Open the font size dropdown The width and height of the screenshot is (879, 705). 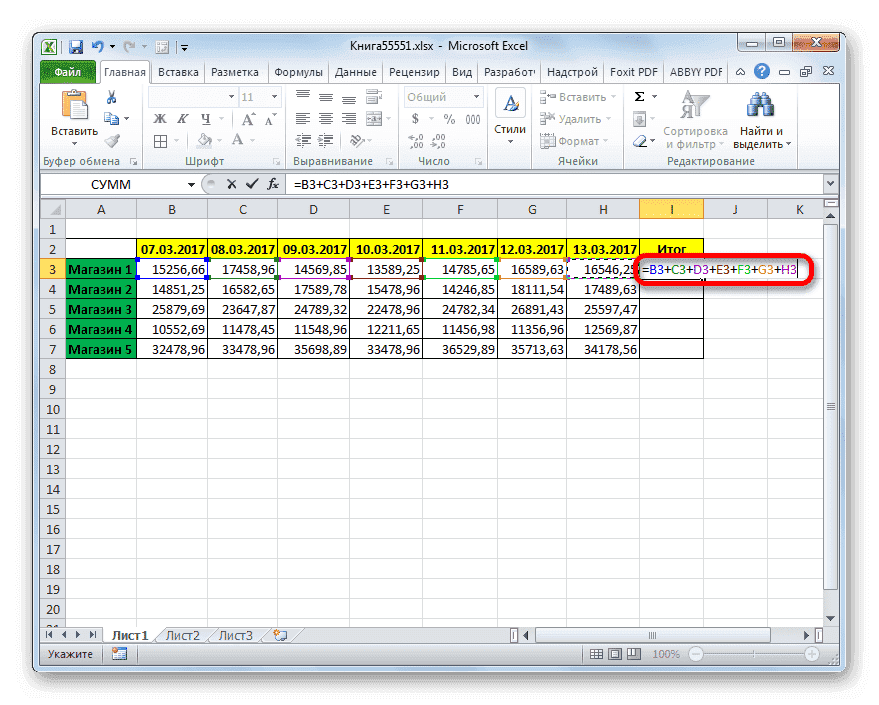[274, 97]
